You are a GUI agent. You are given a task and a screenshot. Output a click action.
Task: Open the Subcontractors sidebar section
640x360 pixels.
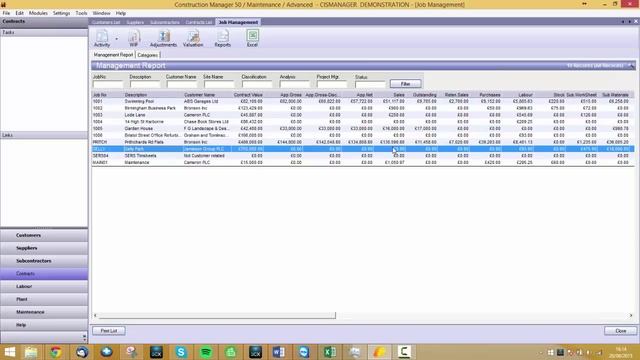pyautogui.click(x=44, y=260)
